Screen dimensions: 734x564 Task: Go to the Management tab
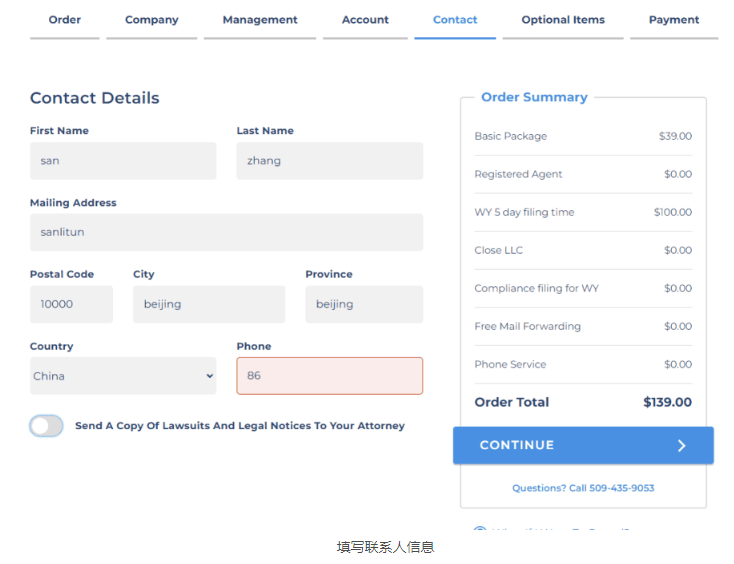pyautogui.click(x=260, y=20)
